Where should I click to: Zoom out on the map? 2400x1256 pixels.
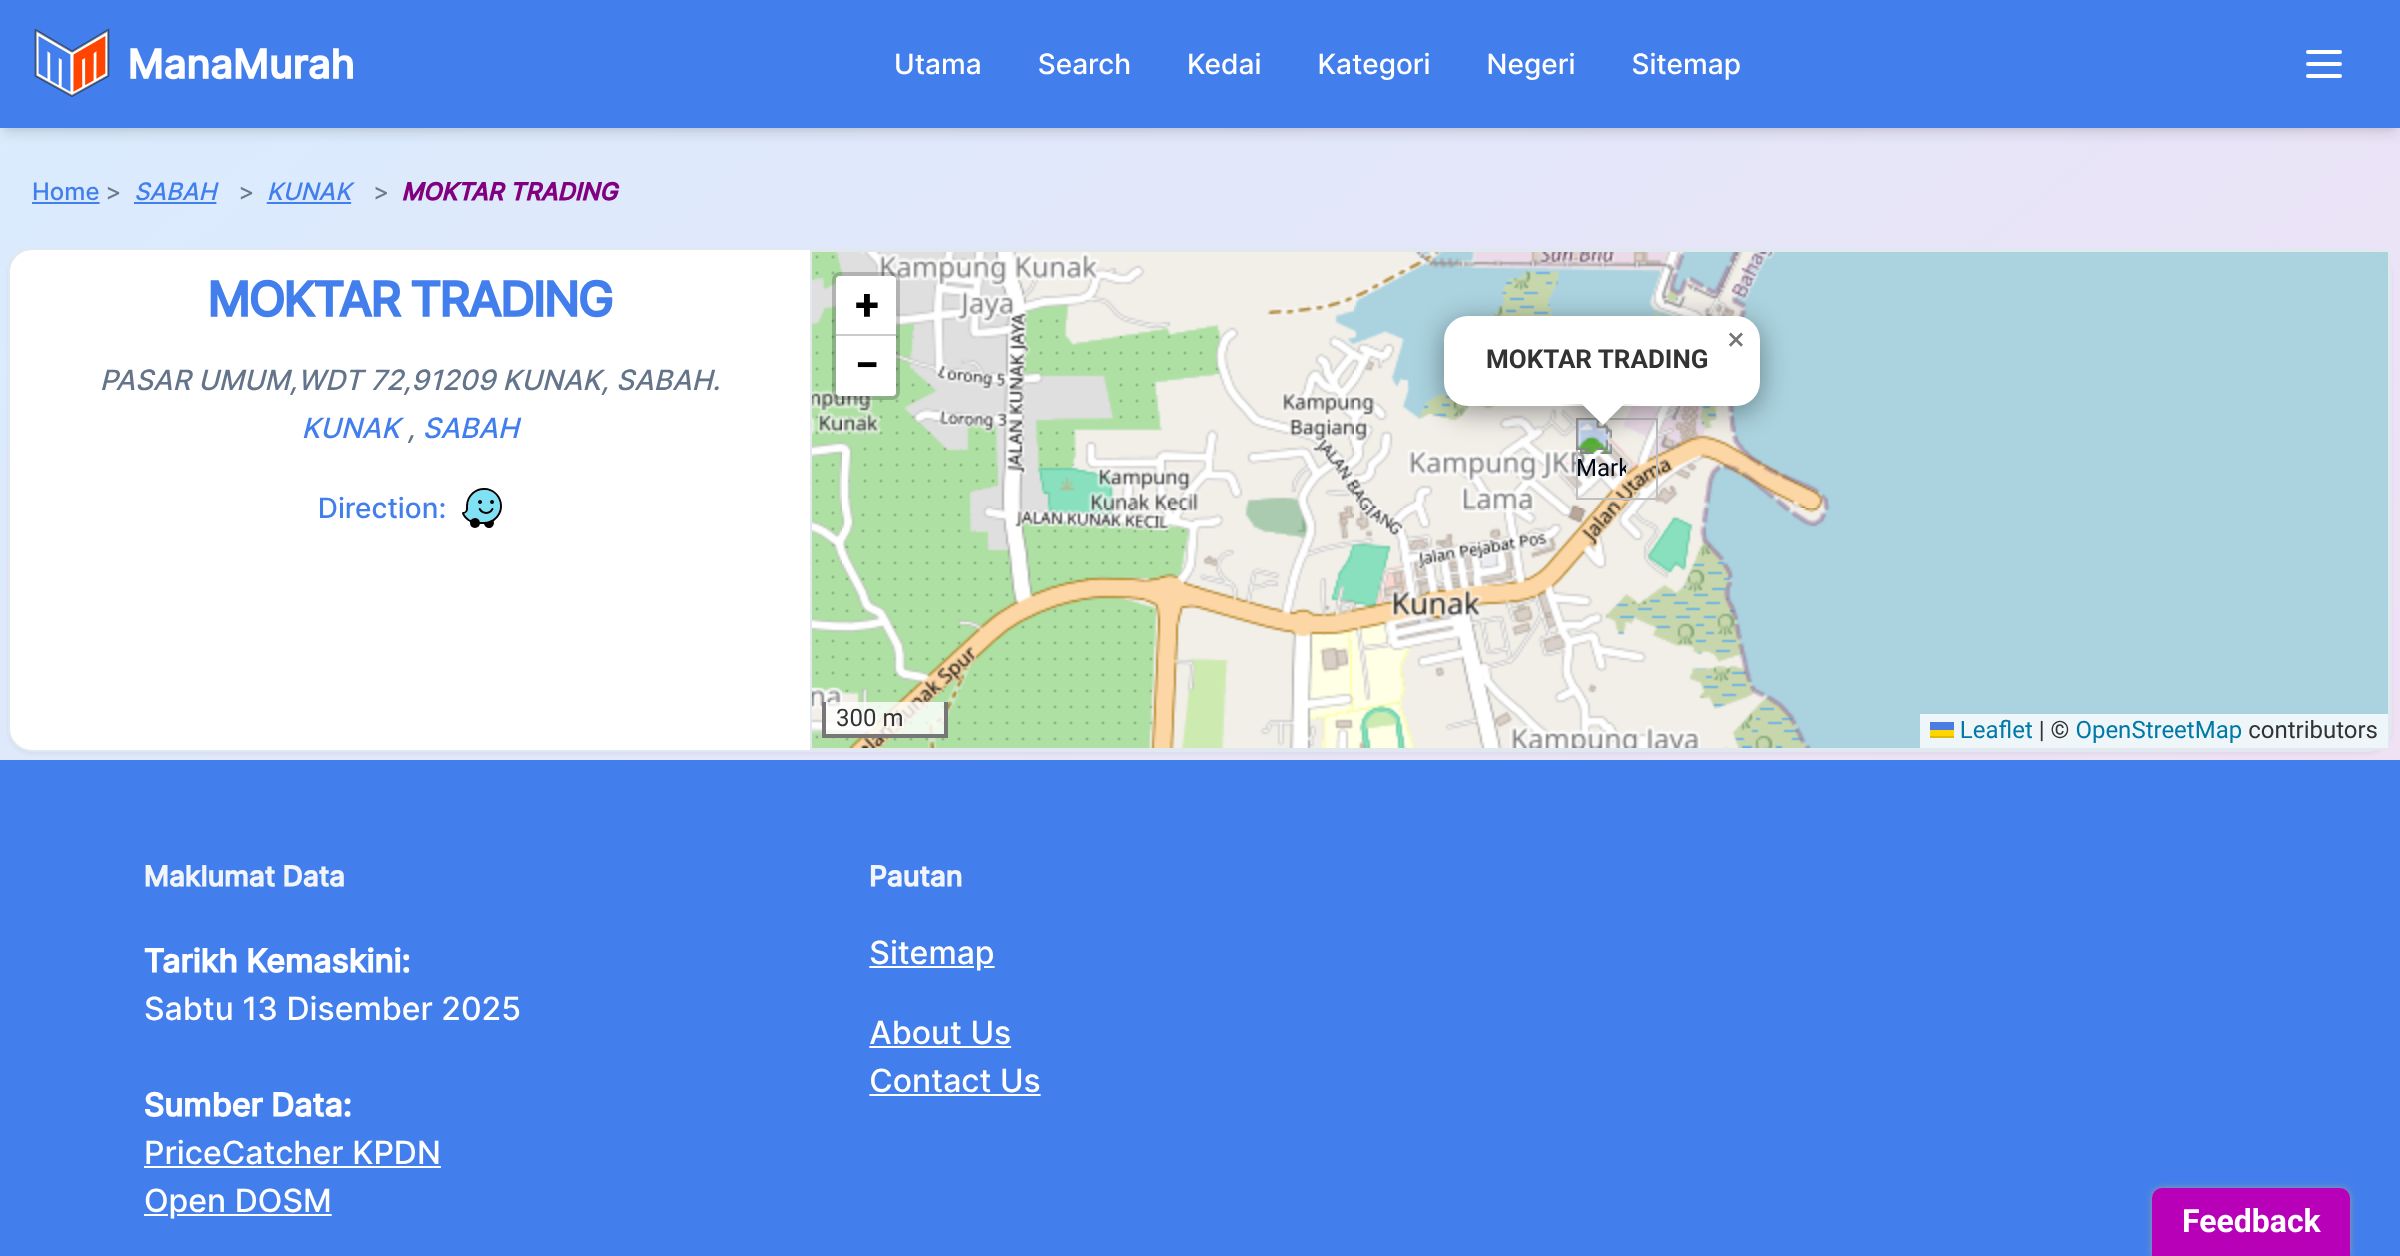click(x=866, y=365)
